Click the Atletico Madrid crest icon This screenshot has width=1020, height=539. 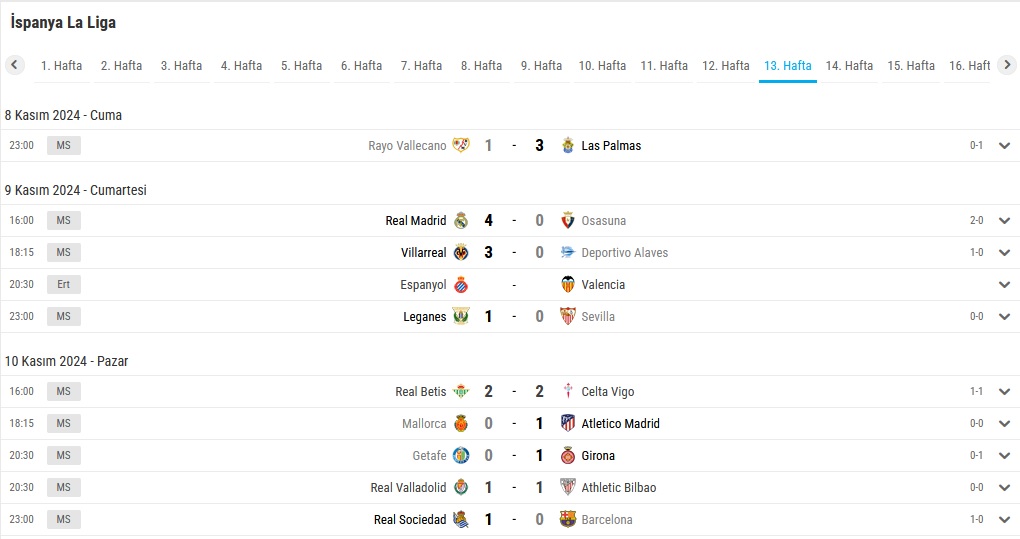(x=568, y=423)
